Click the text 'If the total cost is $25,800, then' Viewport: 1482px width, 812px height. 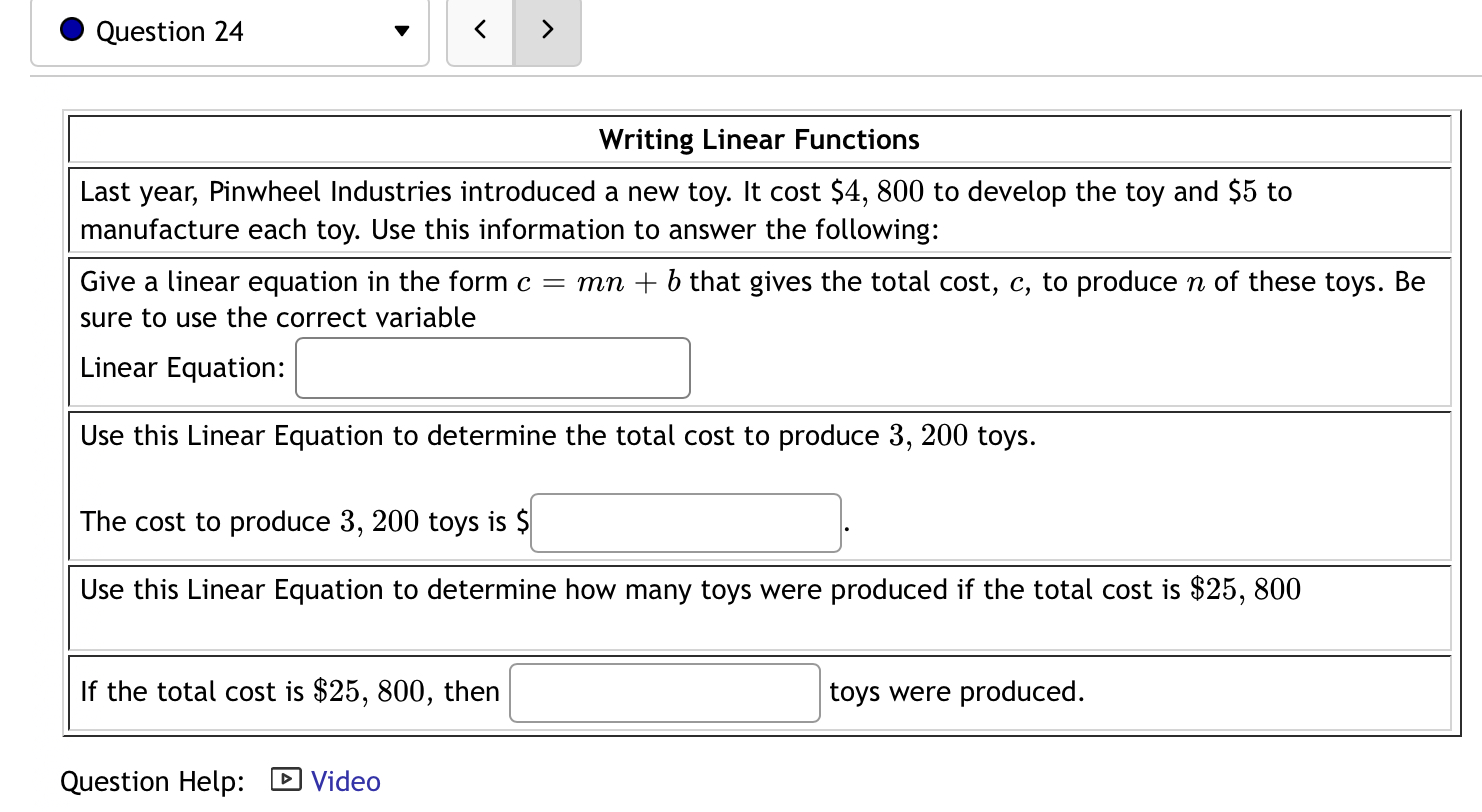point(290,692)
